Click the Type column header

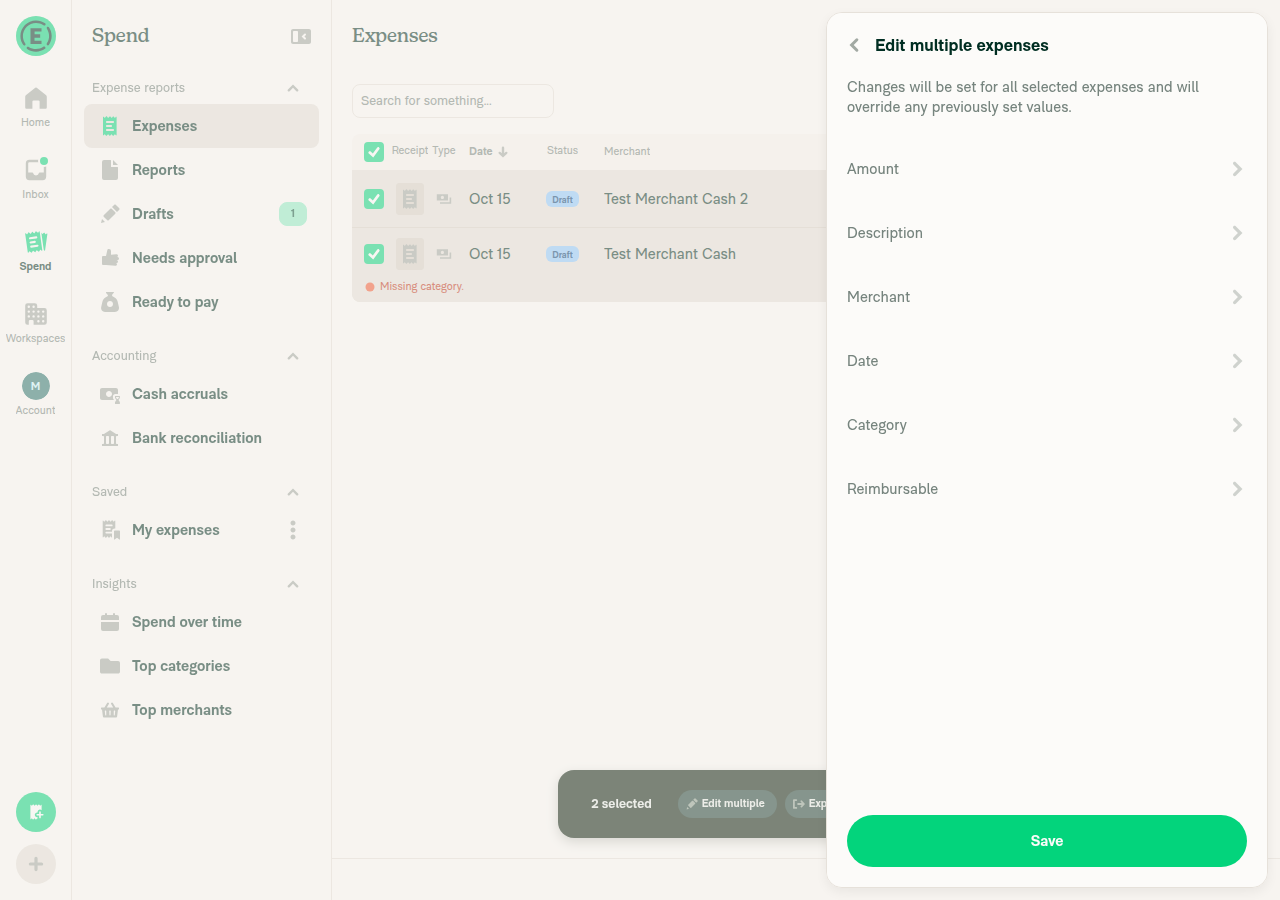[x=444, y=151]
